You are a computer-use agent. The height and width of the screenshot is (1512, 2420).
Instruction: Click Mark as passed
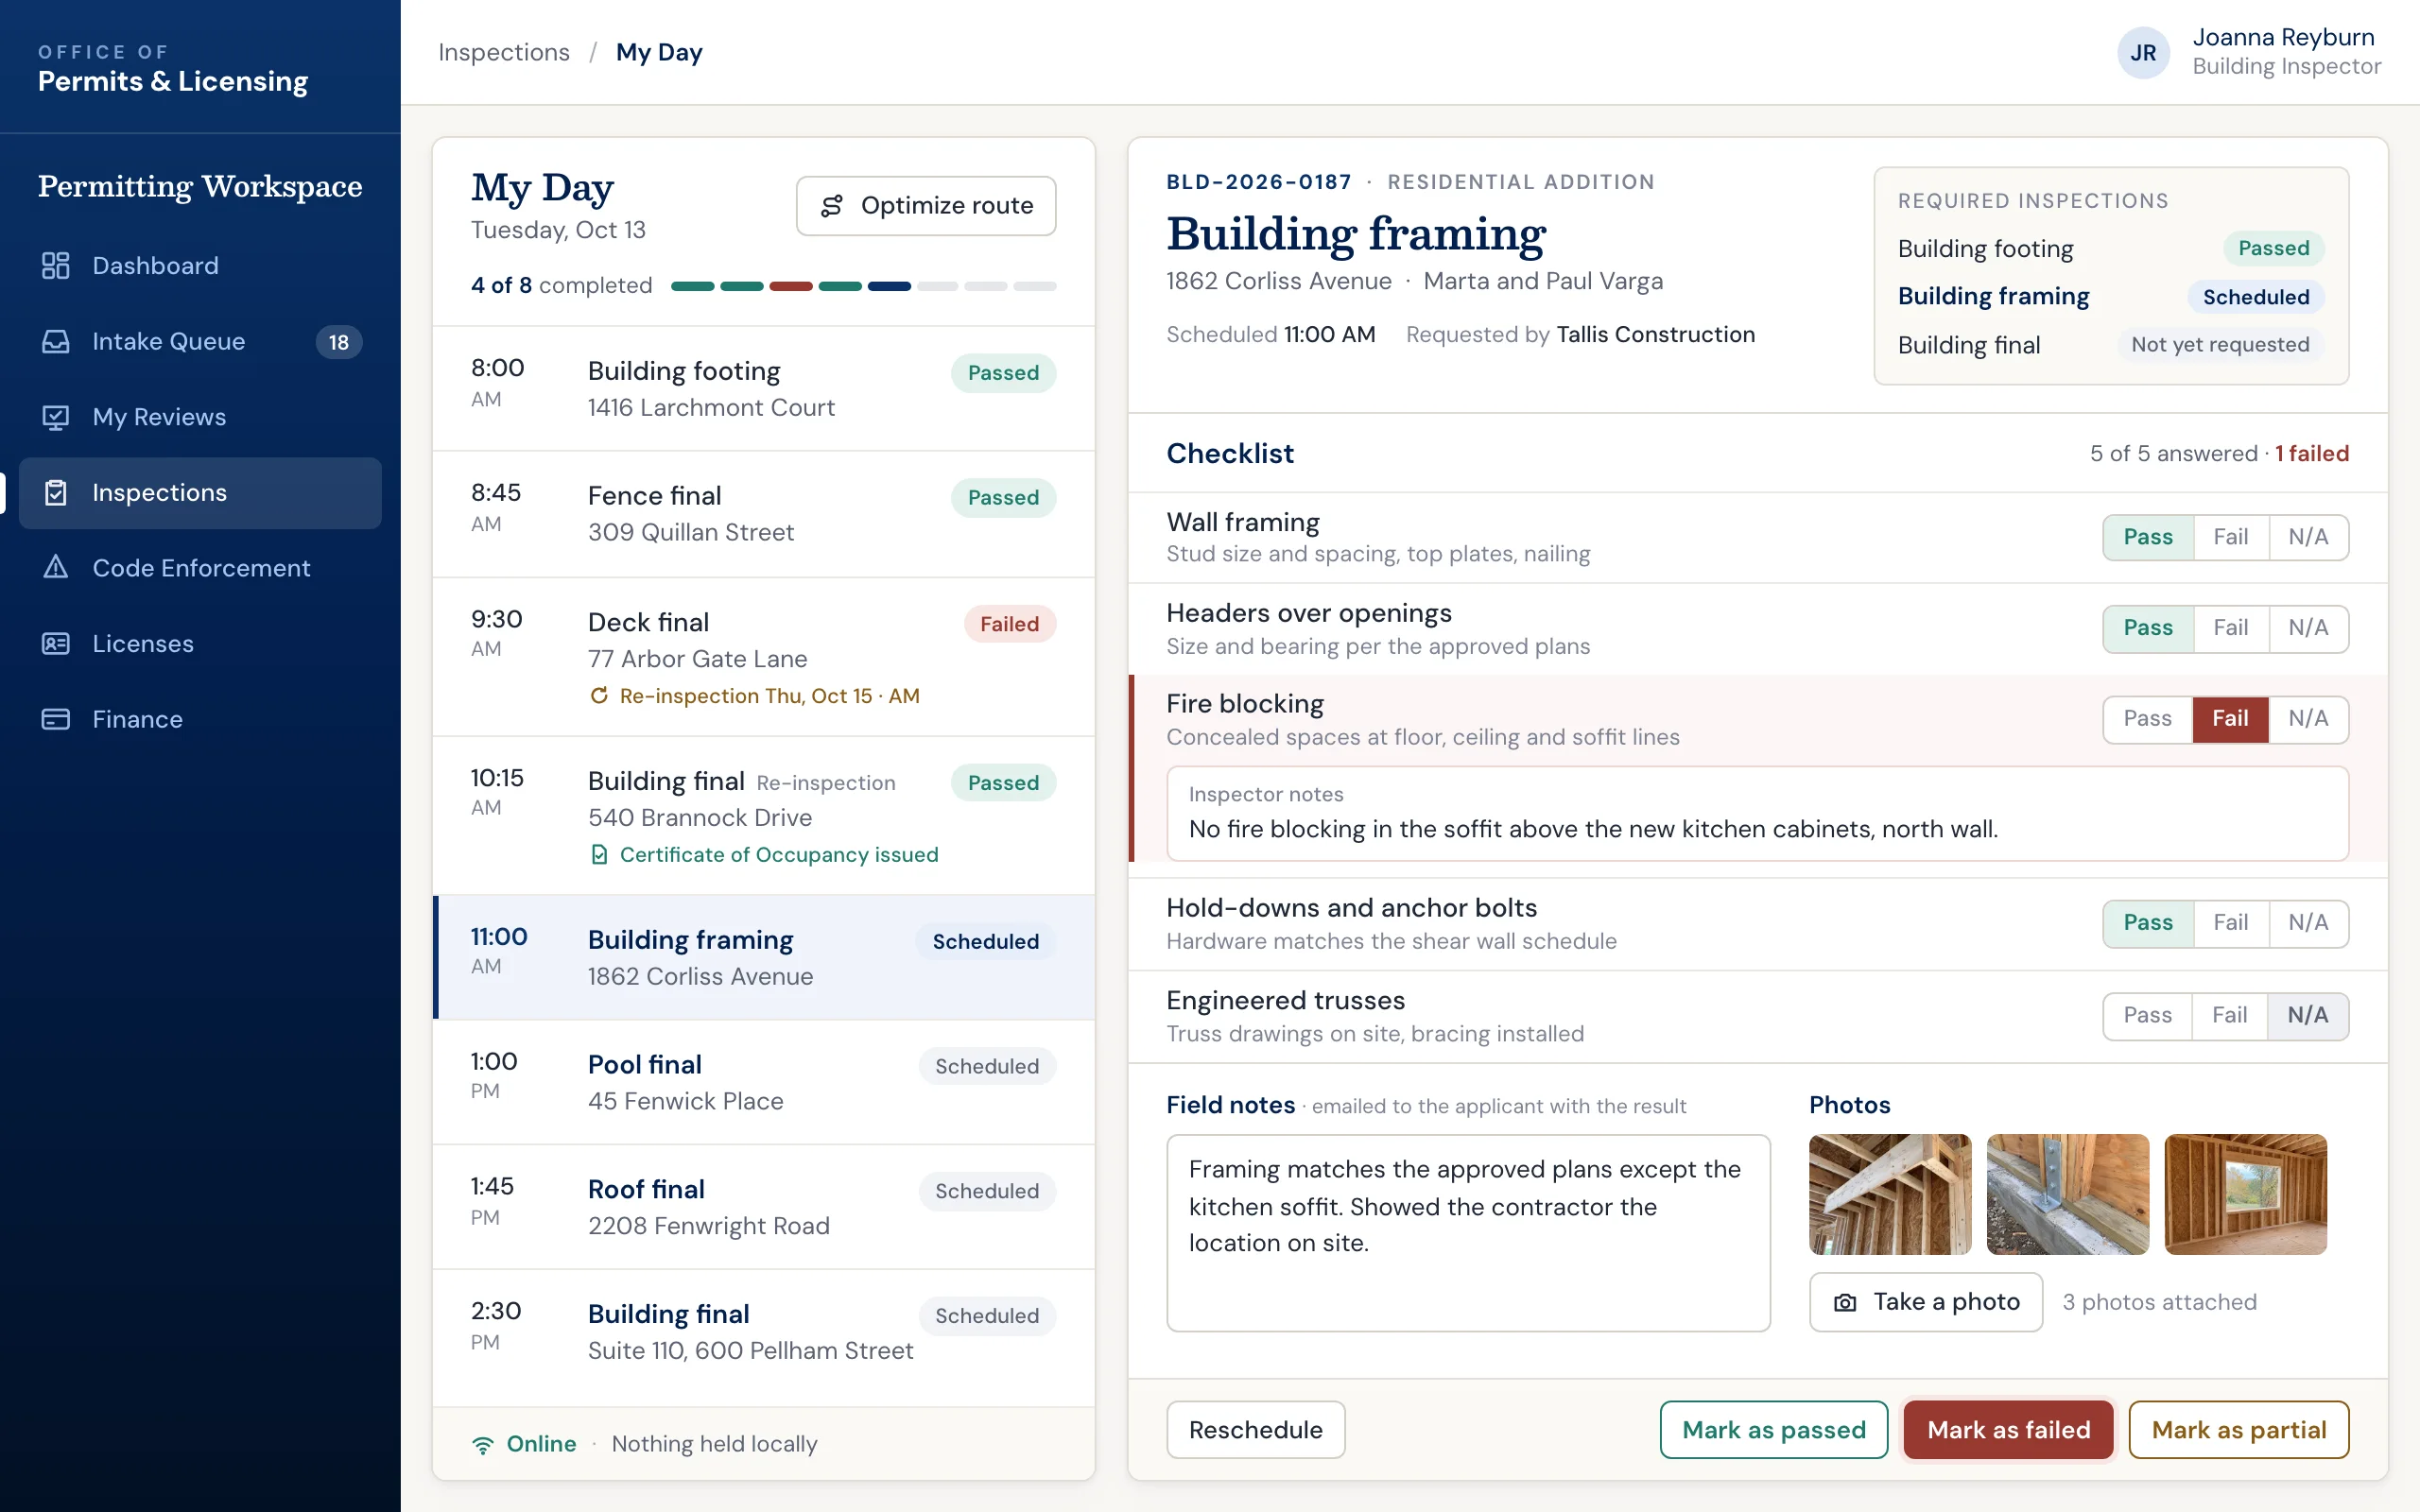1774,1430
